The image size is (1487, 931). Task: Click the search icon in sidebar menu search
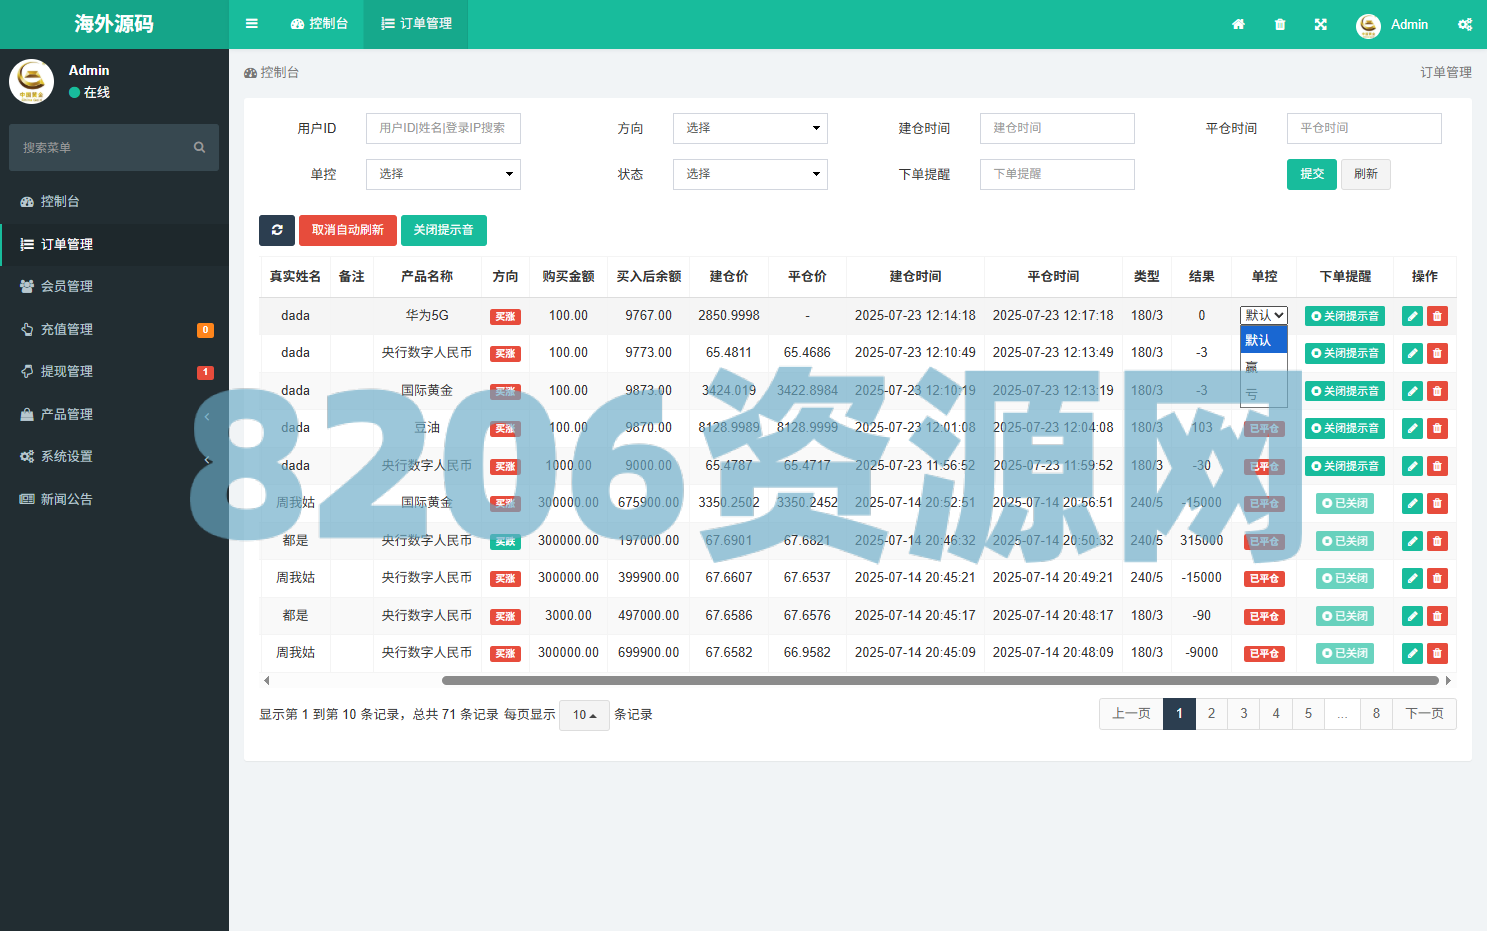pos(199,148)
